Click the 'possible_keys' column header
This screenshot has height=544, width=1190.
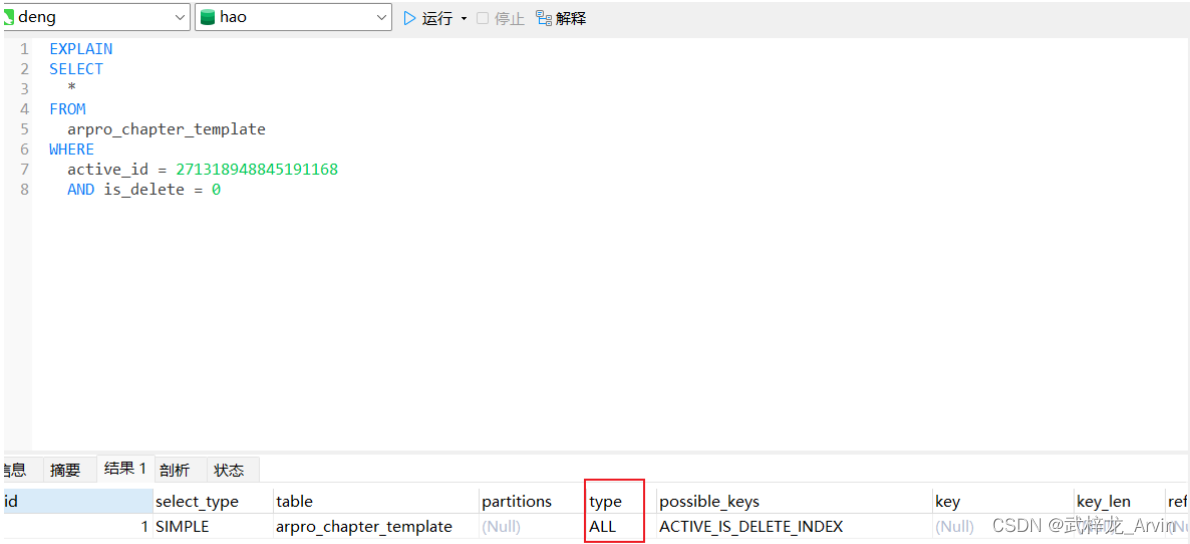(709, 501)
